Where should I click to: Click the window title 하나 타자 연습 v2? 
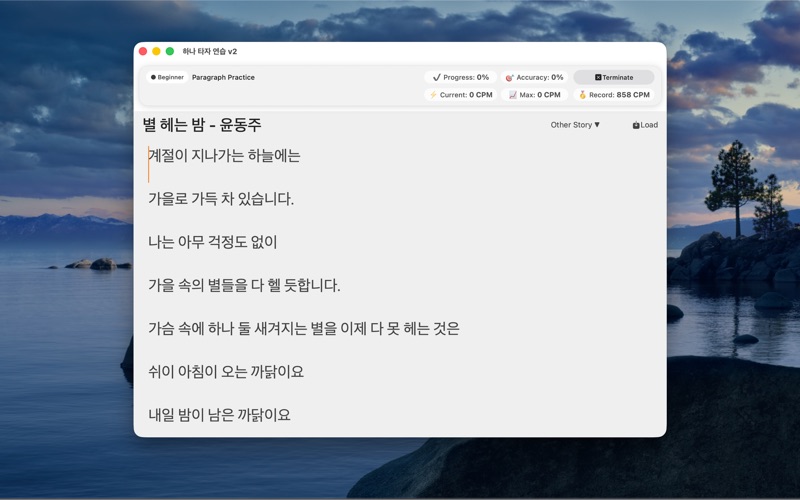coord(210,52)
